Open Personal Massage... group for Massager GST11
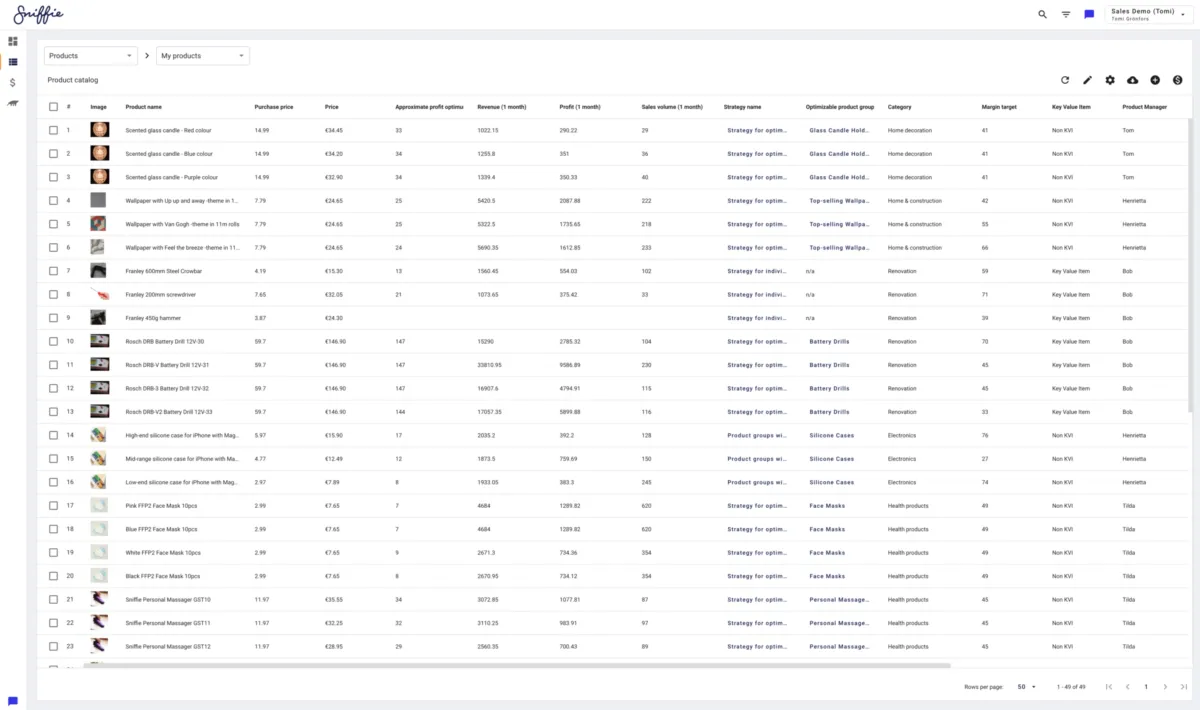 point(839,623)
